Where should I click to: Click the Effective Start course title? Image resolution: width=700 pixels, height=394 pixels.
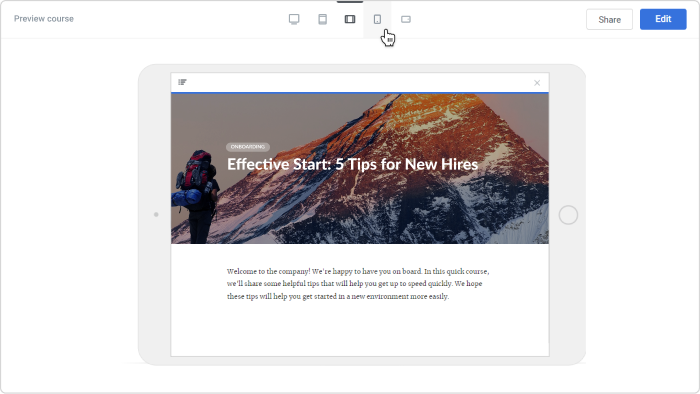click(x=353, y=164)
